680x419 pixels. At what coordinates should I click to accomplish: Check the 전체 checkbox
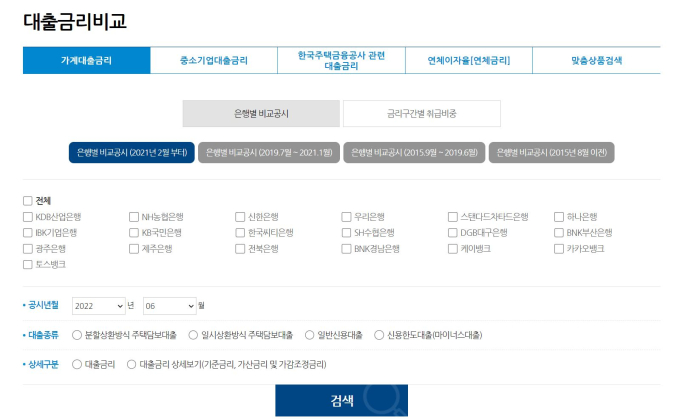[x=28, y=201]
